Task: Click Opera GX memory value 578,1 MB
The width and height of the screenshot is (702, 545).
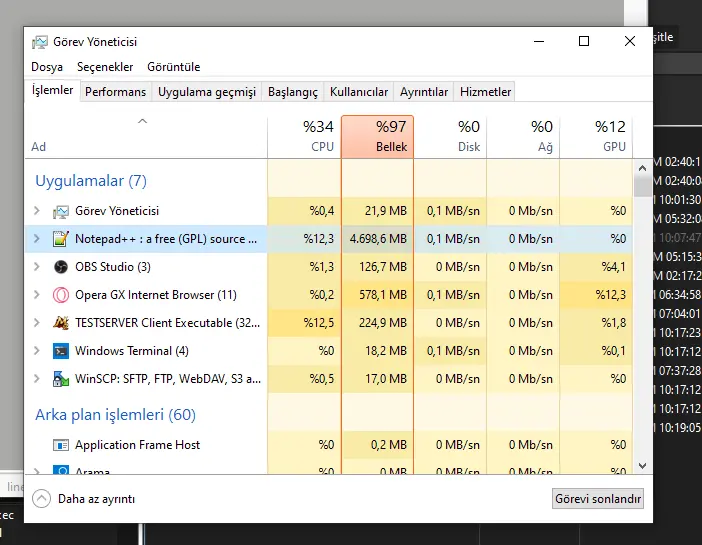Action: (383, 295)
